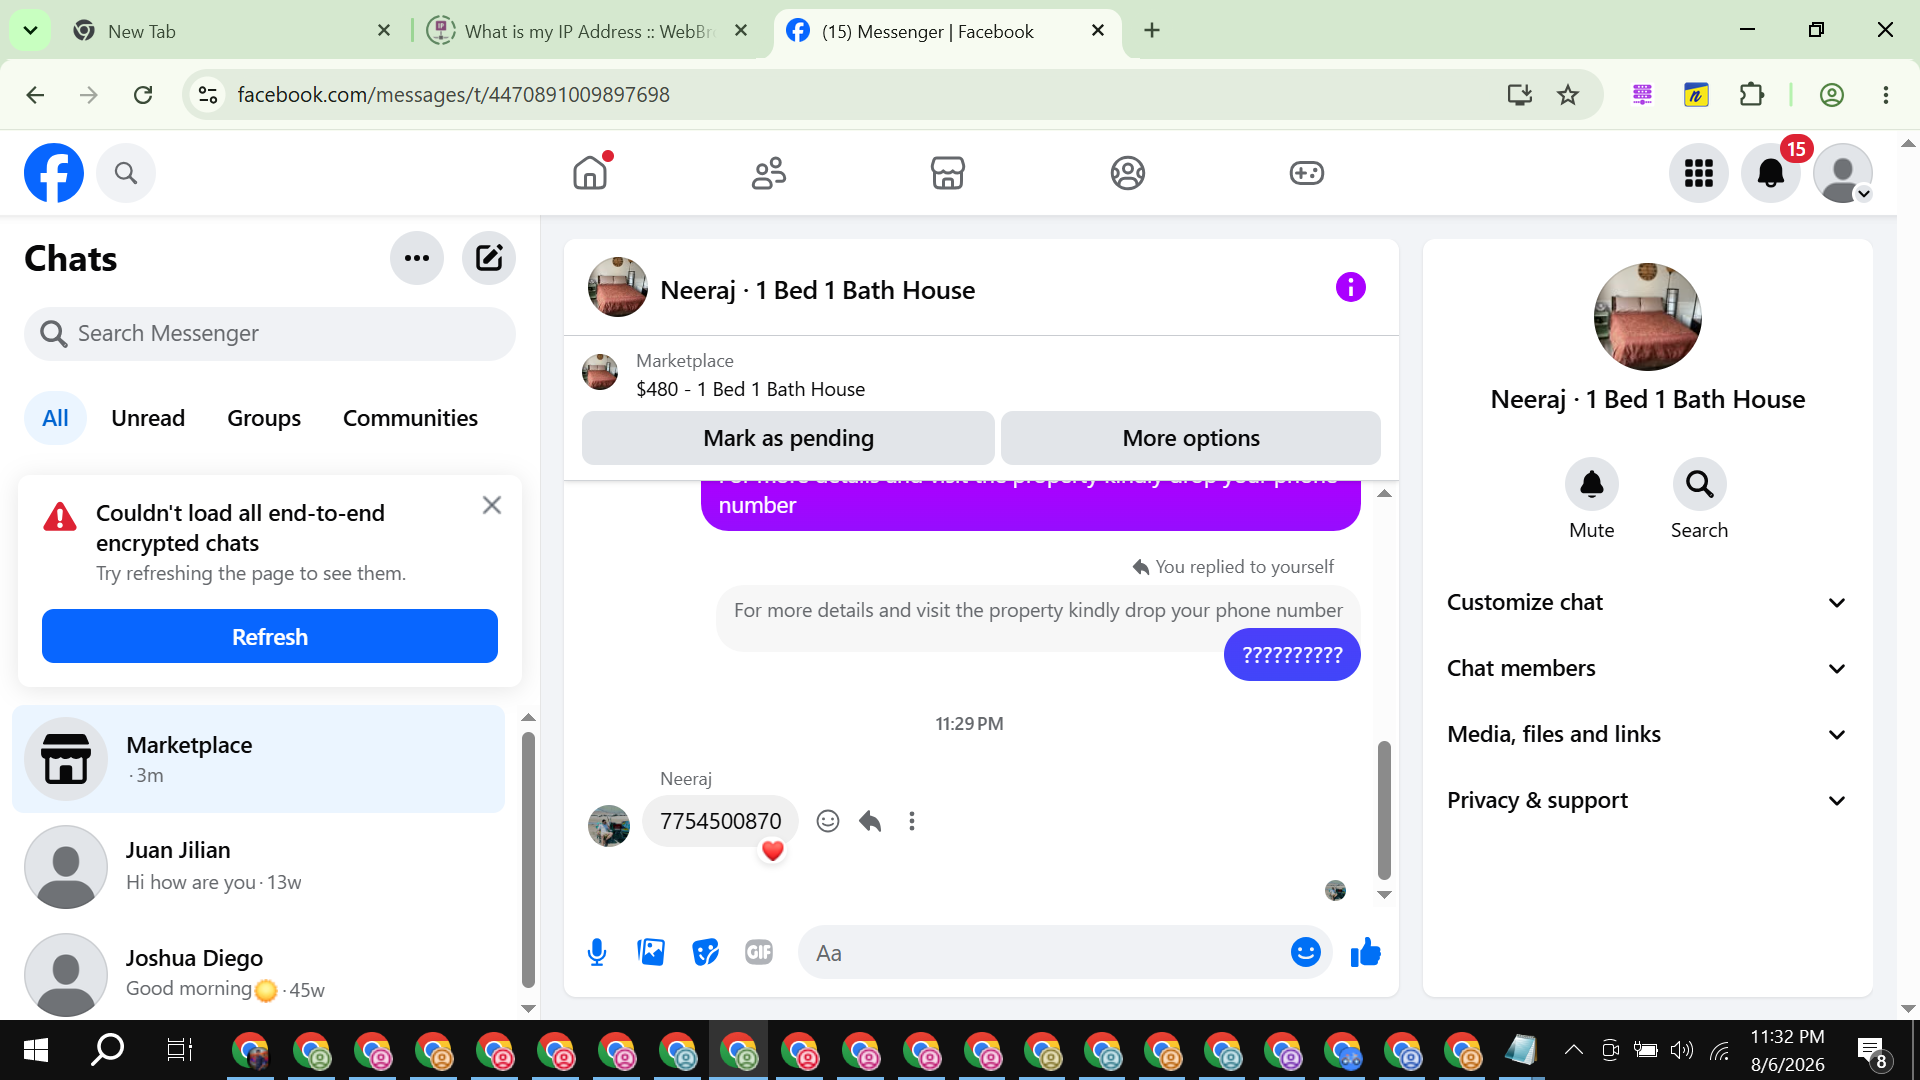Send a thumbs-up like
This screenshot has height=1080, width=1920.
pos(1365,952)
